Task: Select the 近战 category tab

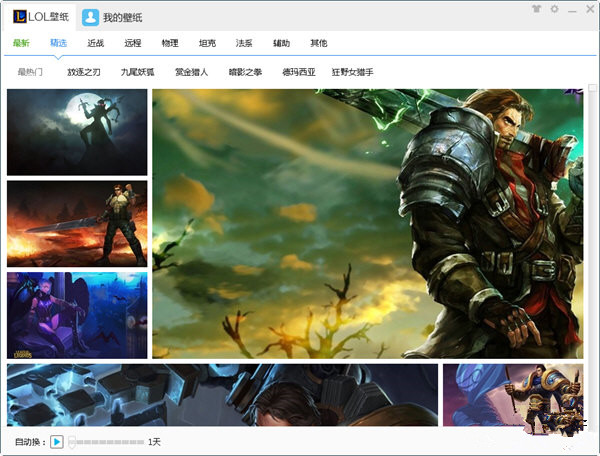Action: click(x=96, y=44)
